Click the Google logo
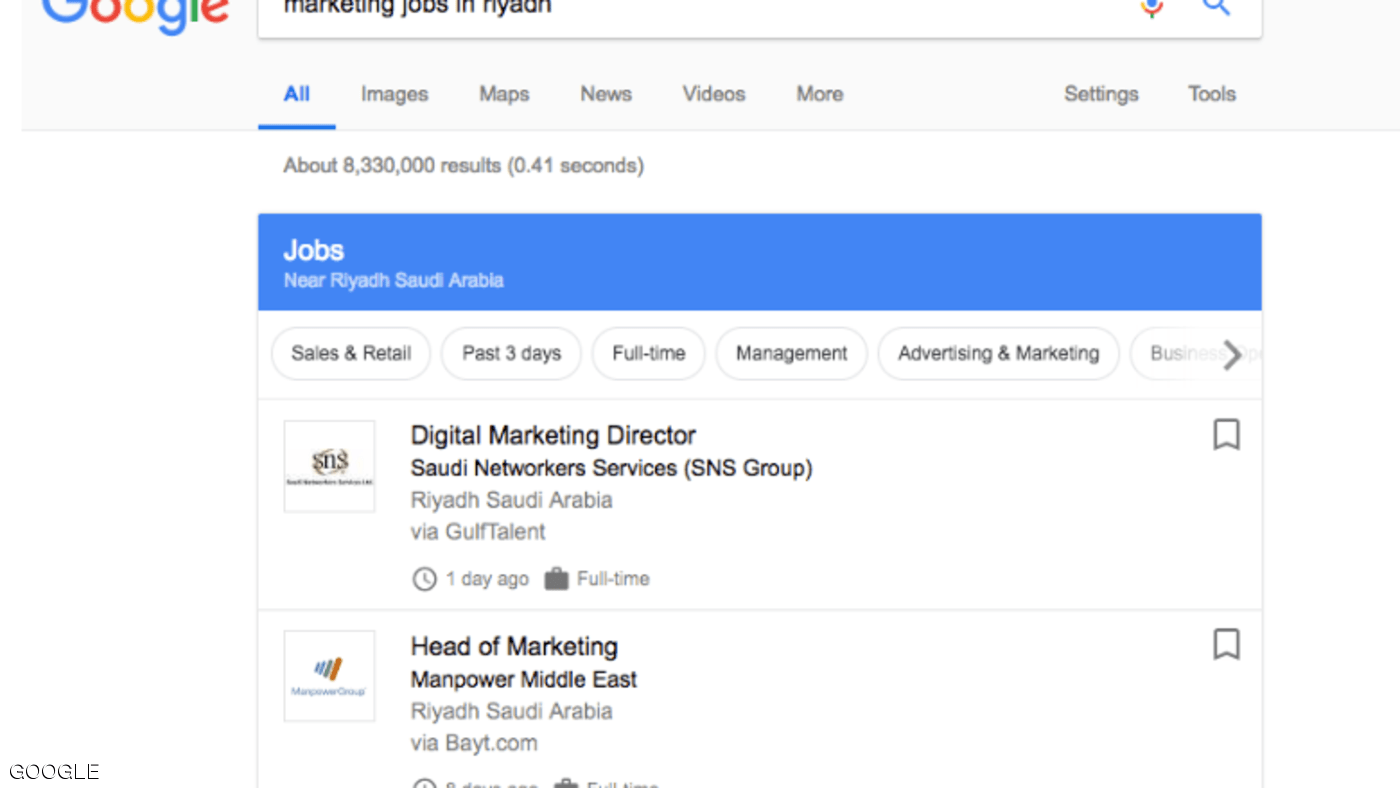1400x788 pixels. pos(135,15)
